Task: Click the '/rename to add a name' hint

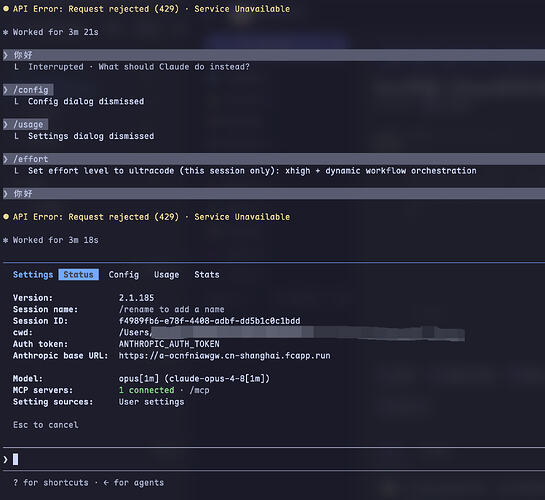Action: point(172,309)
